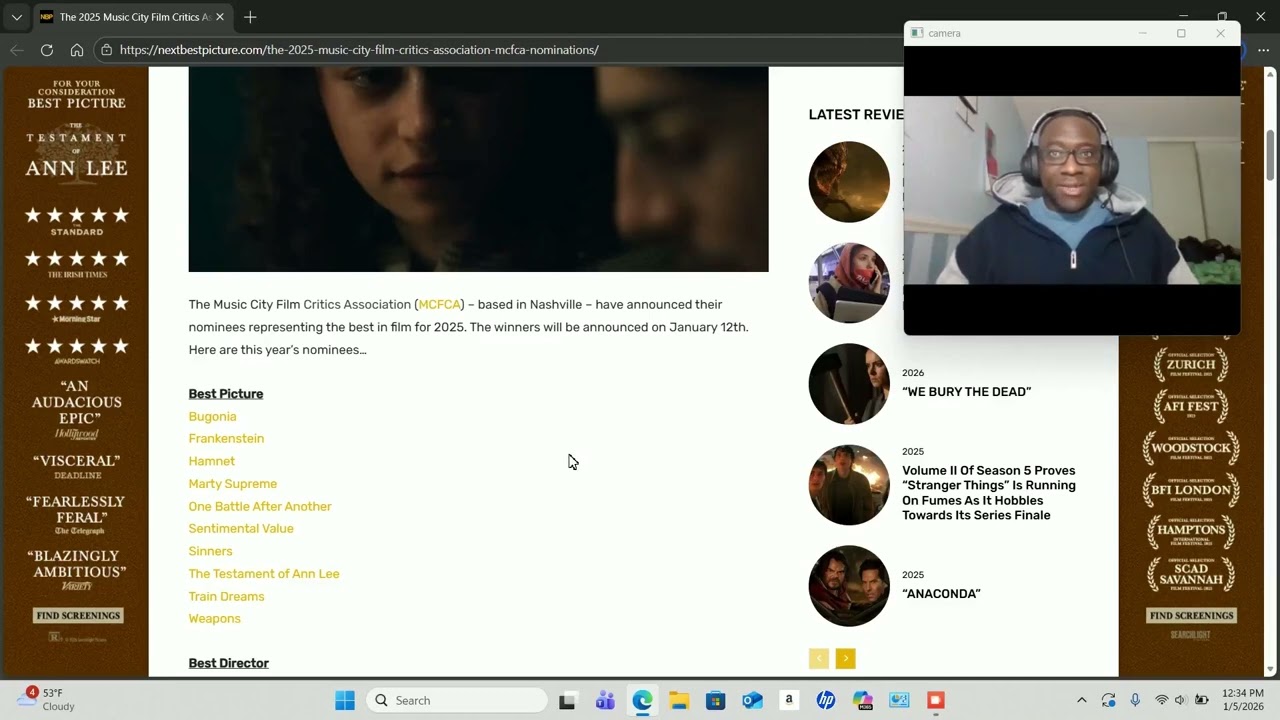Open Amazon app from taskbar
The width and height of the screenshot is (1280, 720).
coord(789,700)
